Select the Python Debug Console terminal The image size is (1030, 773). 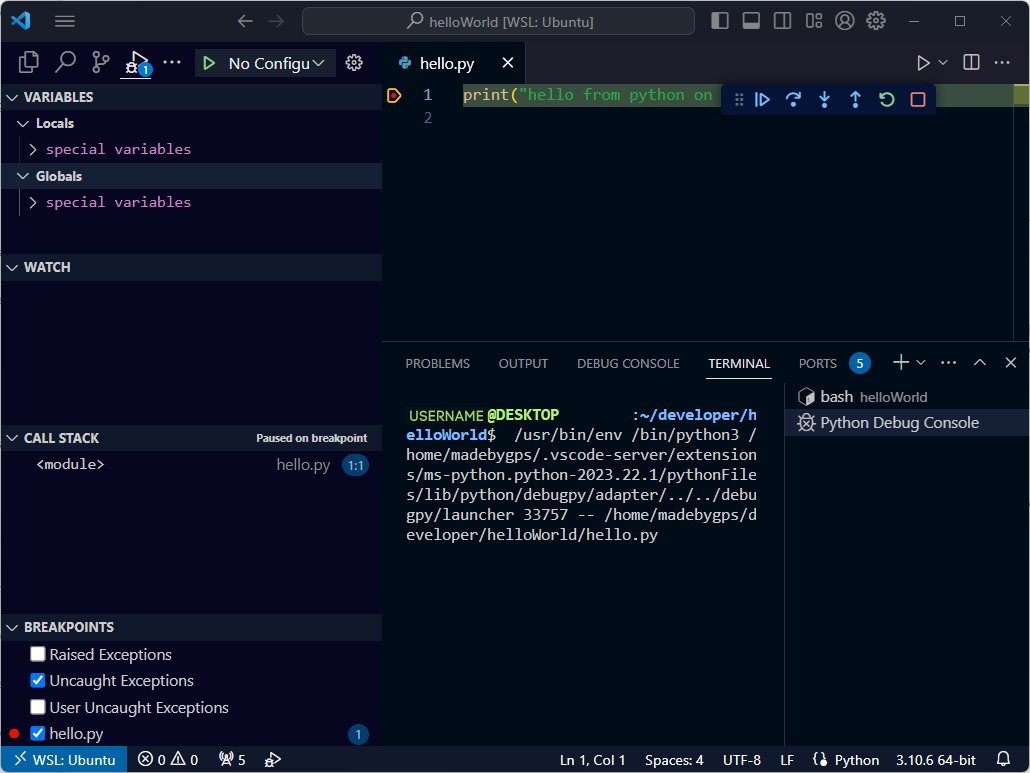tap(900, 422)
